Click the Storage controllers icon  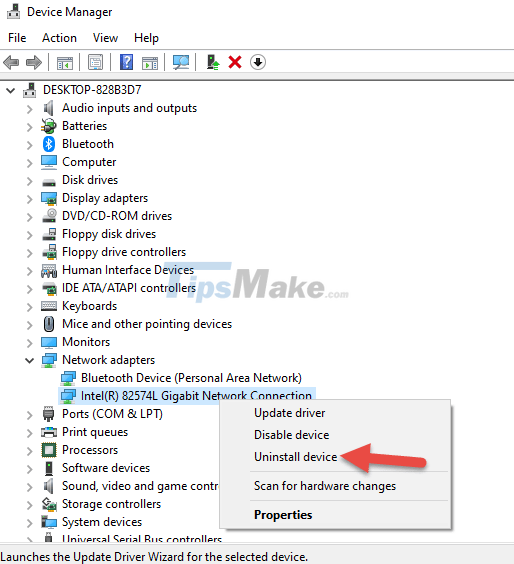[49, 504]
